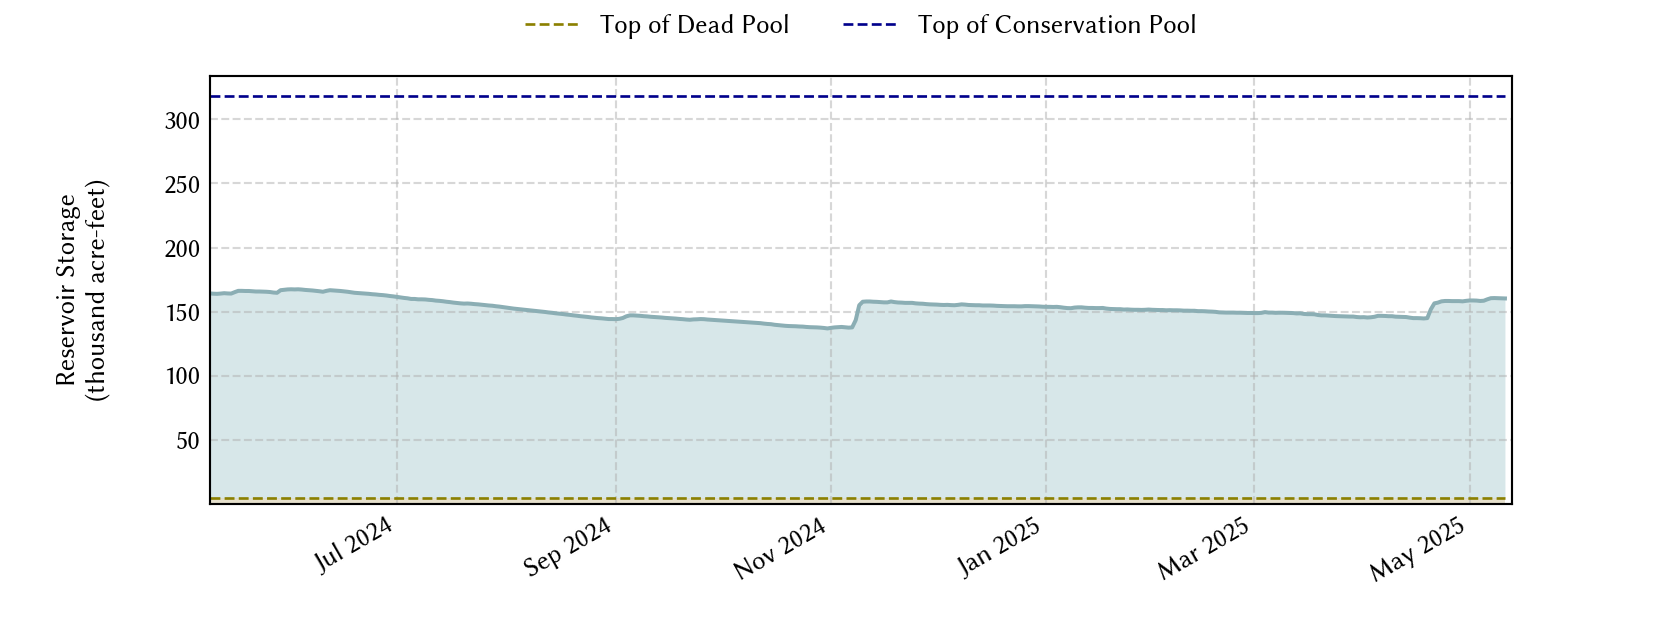The image size is (1680, 630).
Task: Click the 250 y-axis tick label
Action: (x=182, y=184)
